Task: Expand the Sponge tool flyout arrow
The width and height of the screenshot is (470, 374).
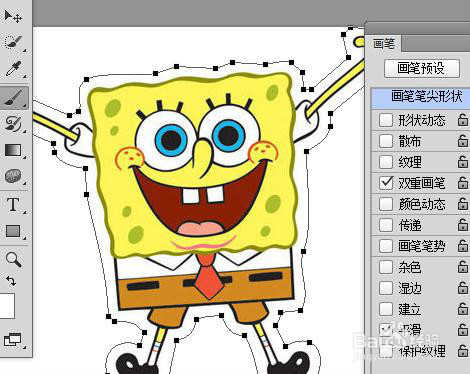Action: click(x=25, y=184)
